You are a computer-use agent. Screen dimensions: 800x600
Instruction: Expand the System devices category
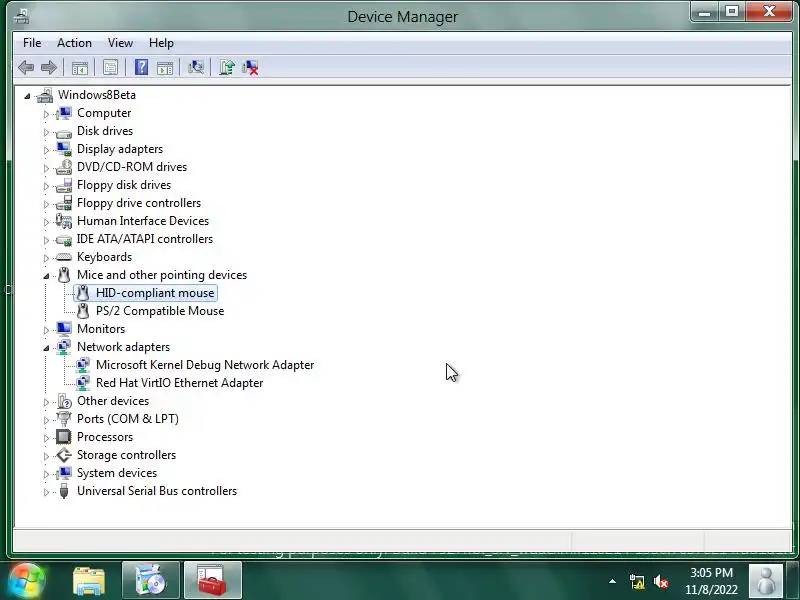point(46,474)
